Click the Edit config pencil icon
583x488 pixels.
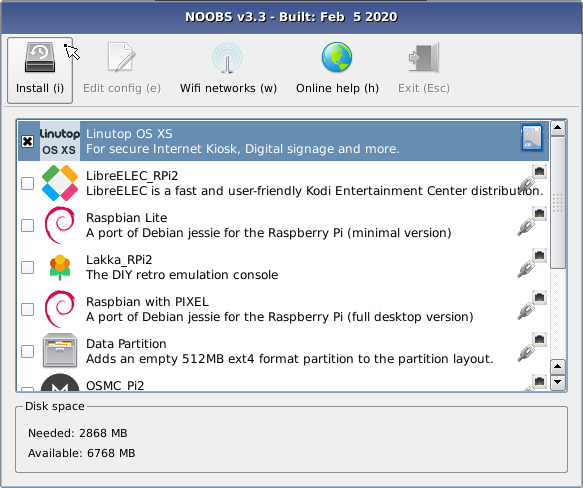121,57
